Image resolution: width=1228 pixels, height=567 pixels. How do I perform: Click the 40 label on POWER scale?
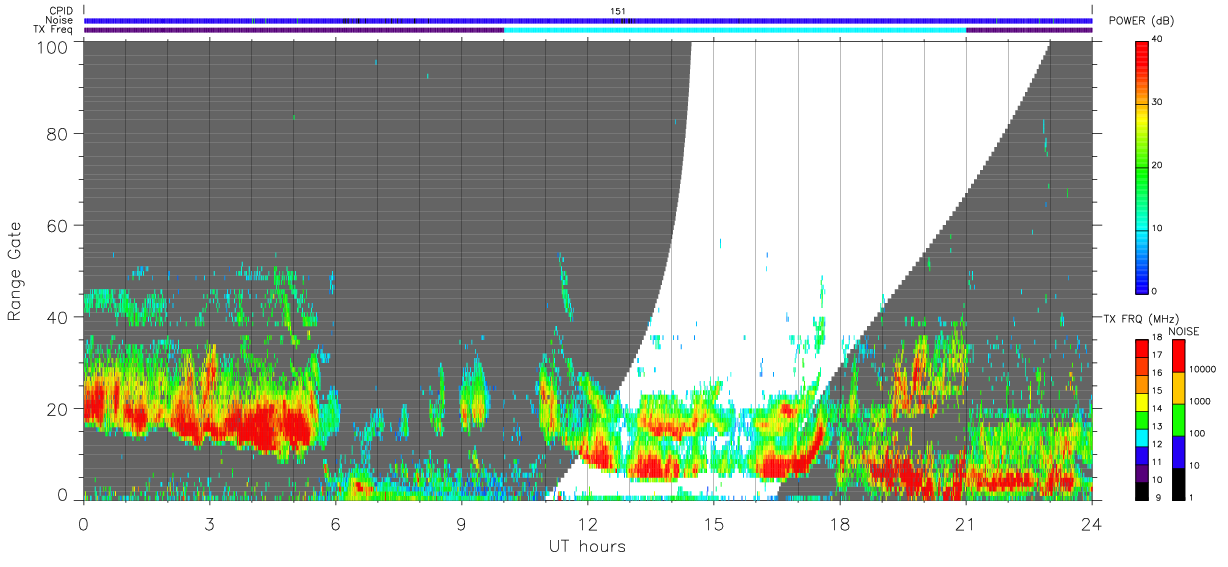(x=1159, y=39)
